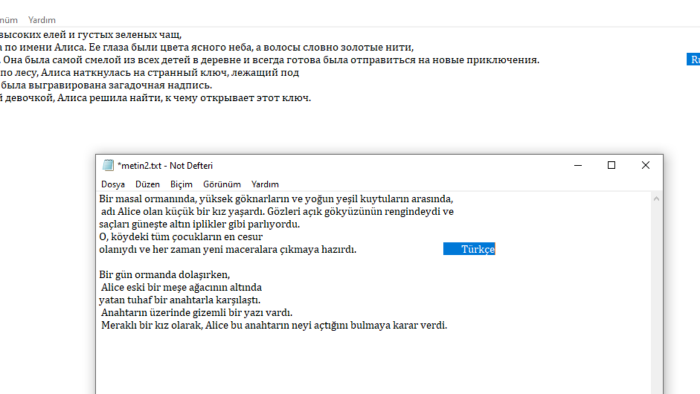Screen dimensions: 700x394
Task: Click the line starting 'Meraklı bir kız olarak'
Action: click(x=274, y=325)
